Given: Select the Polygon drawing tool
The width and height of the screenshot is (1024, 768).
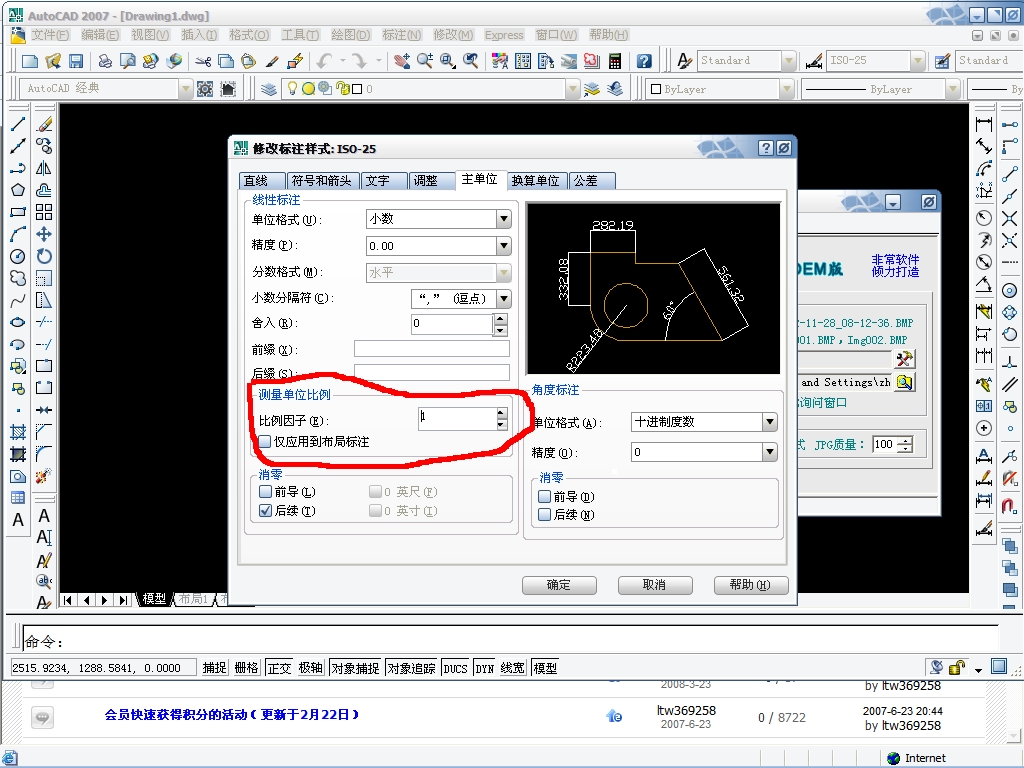Looking at the screenshot, I should (18, 190).
